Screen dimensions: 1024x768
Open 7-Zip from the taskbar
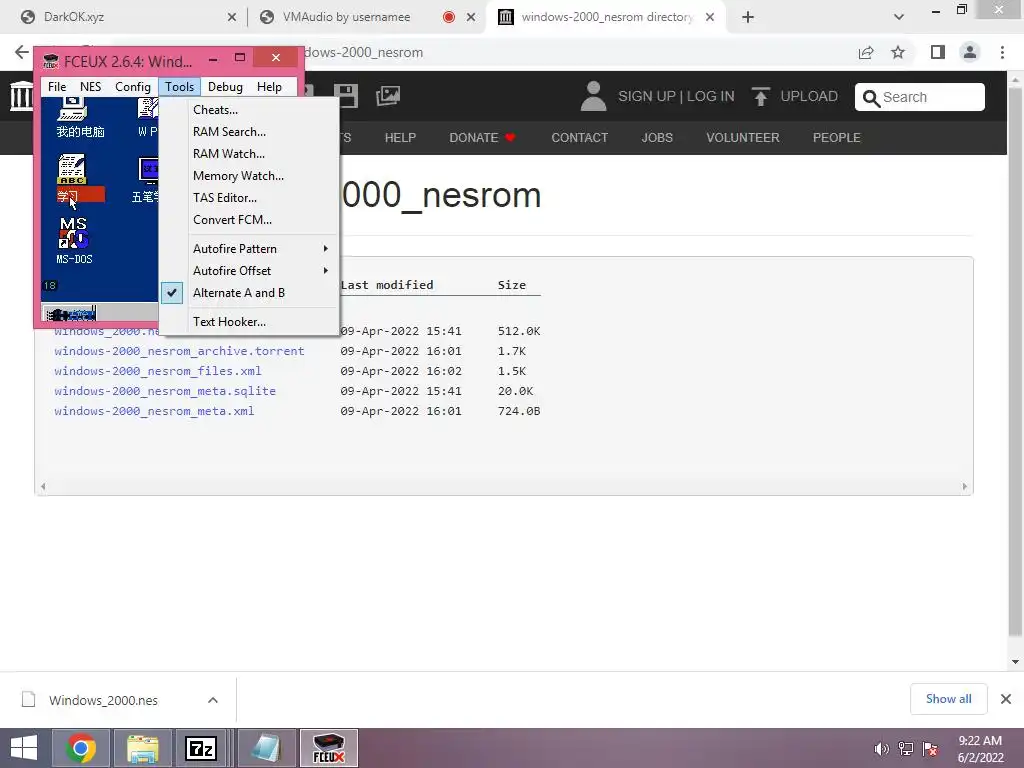201,748
